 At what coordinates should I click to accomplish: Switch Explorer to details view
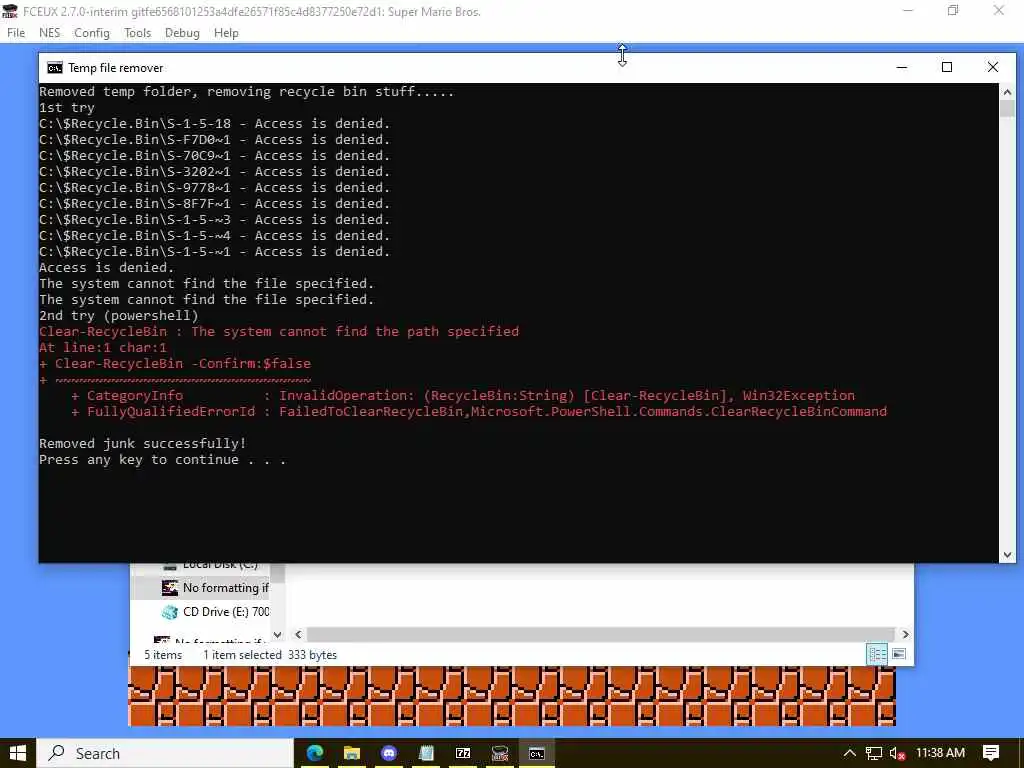[877, 654]
